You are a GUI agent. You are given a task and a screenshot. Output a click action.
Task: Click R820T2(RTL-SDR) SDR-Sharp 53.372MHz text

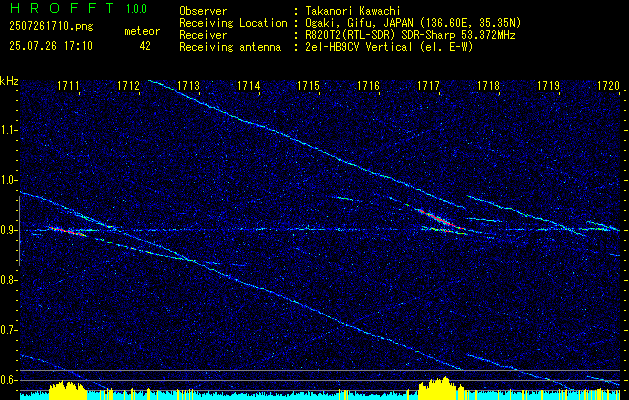click(410, 35)
